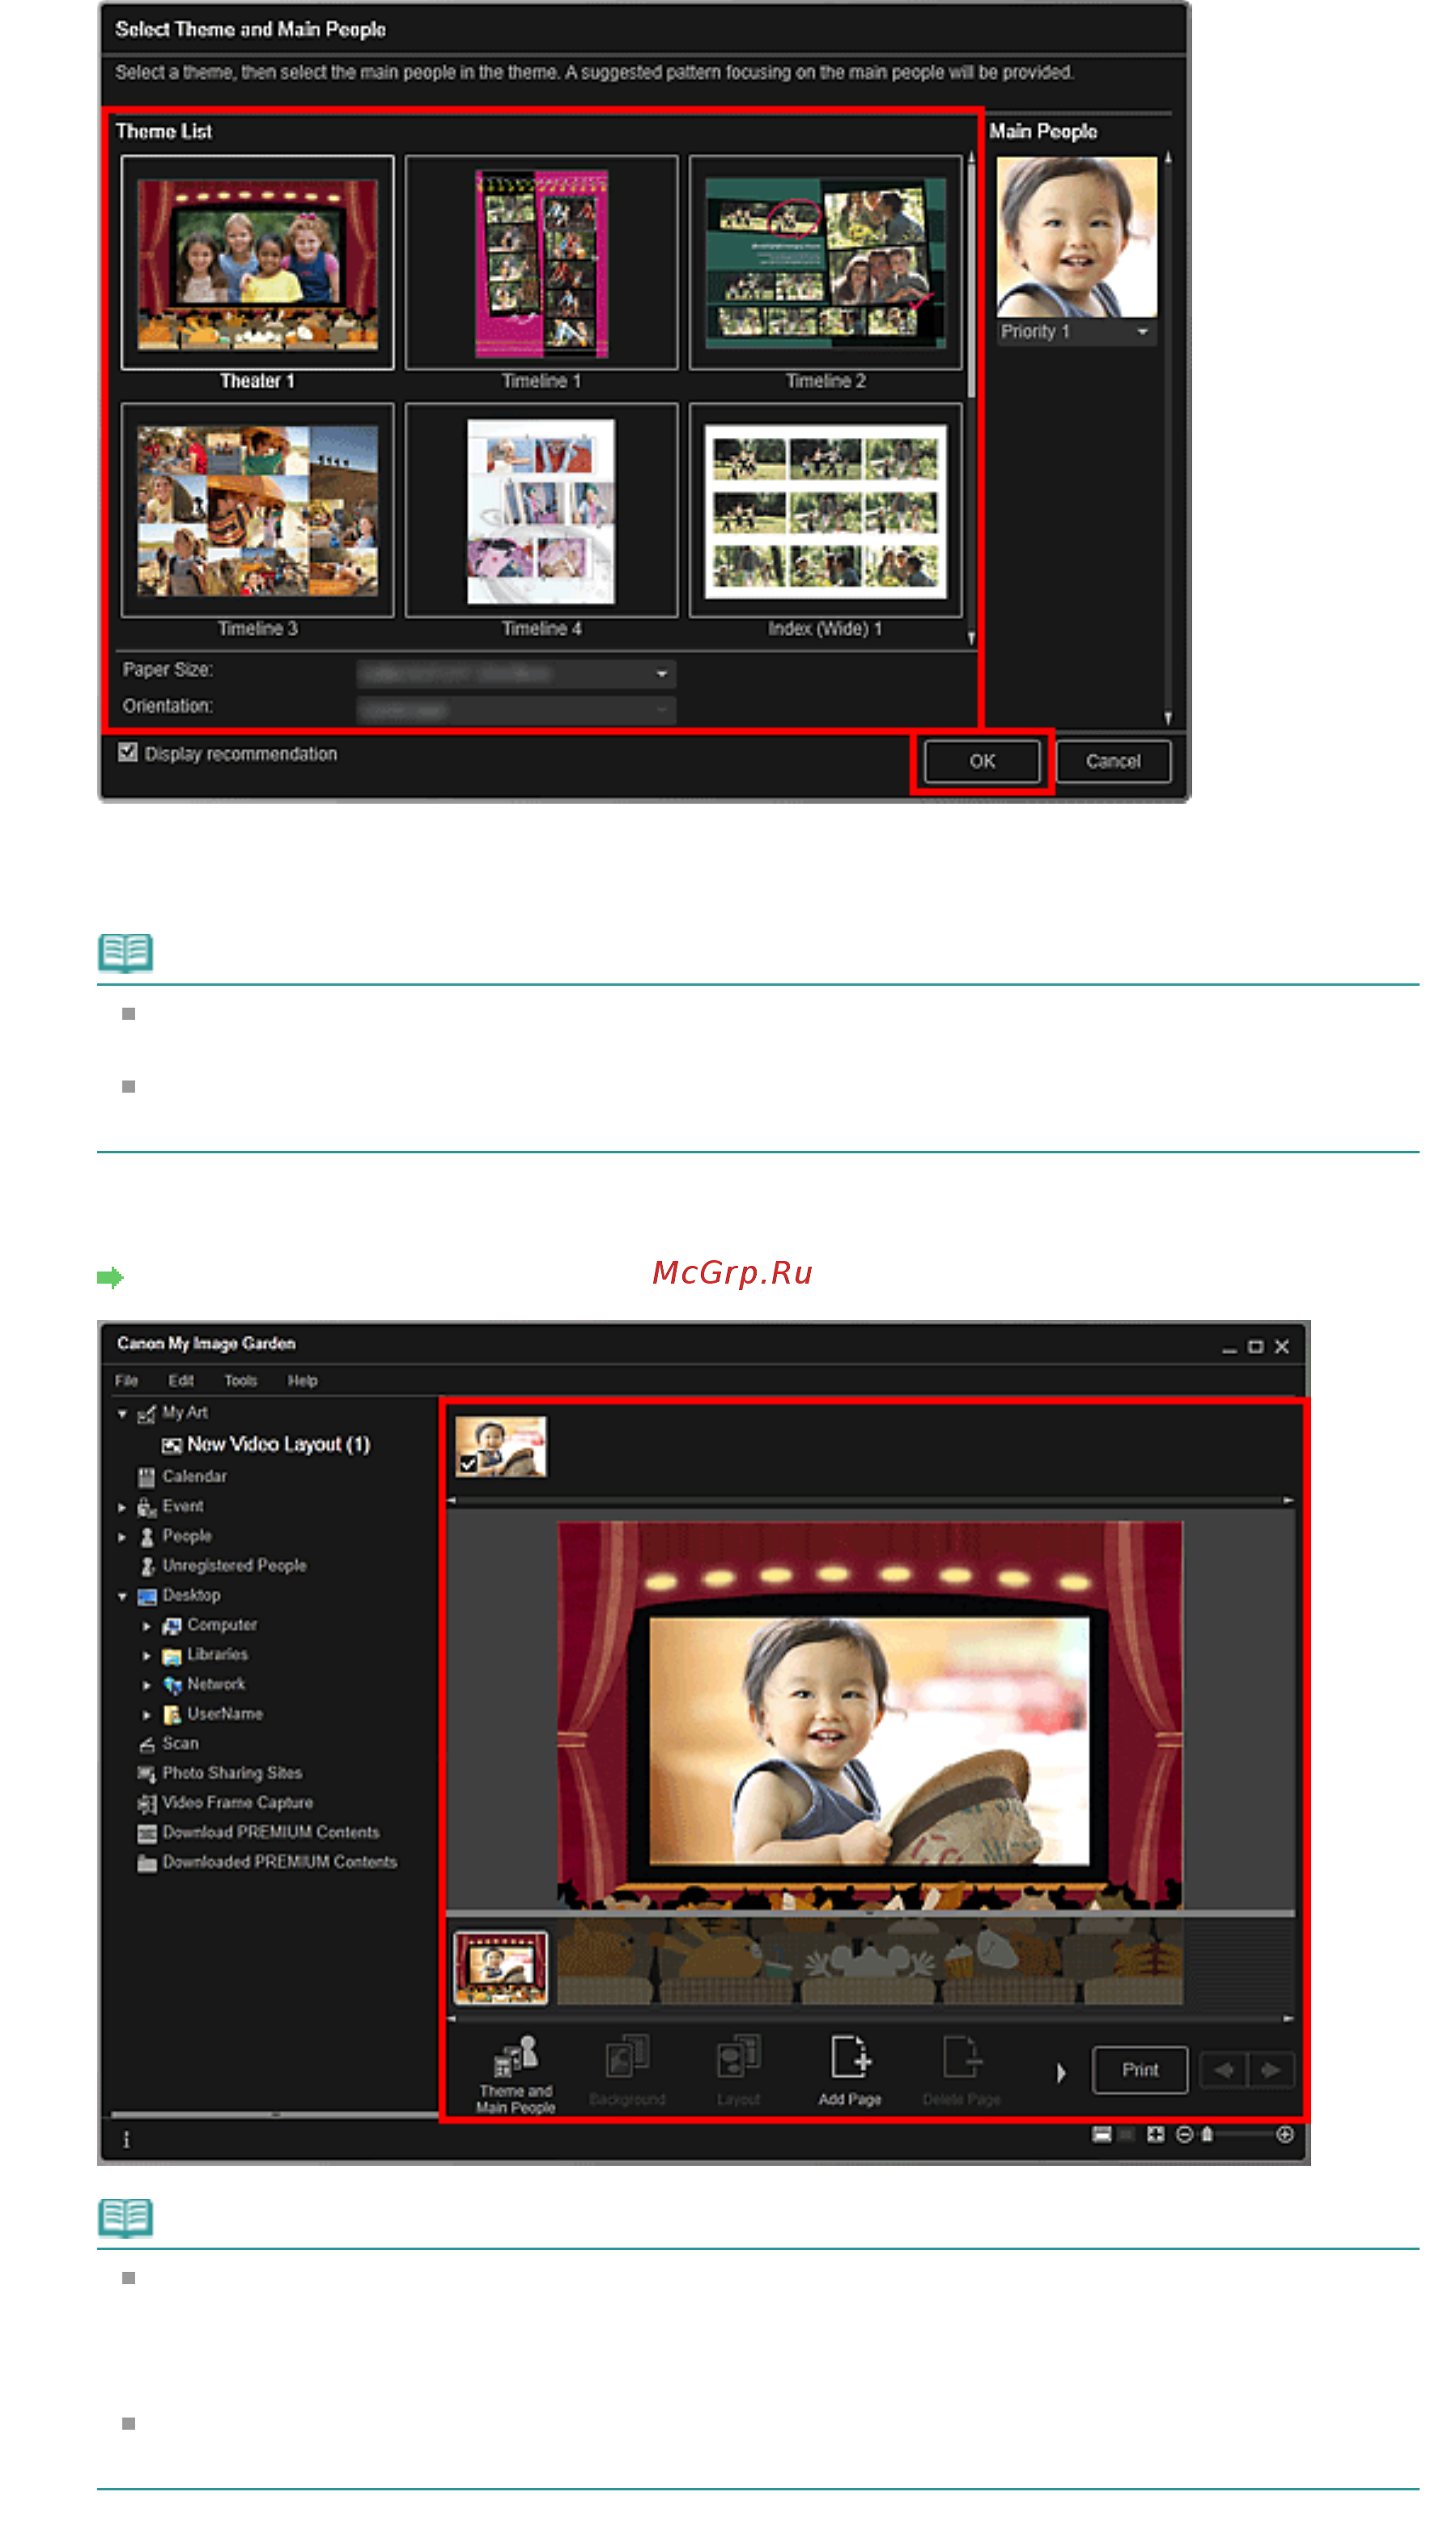Open Download PREMIUM Contents item
This screenshot has height=2543, width=1456.
(x=271, y=1834)
